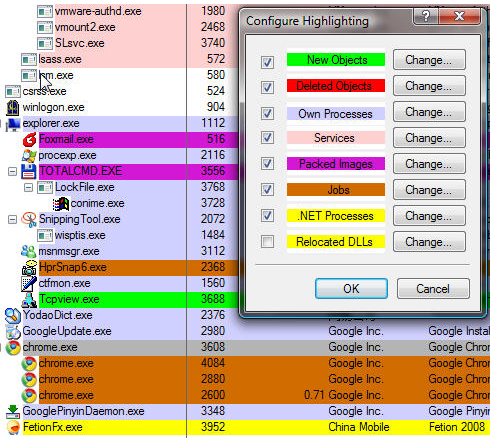Open the dialog help question-mark button
493x438 pixels.
click(x=426, y=16)
